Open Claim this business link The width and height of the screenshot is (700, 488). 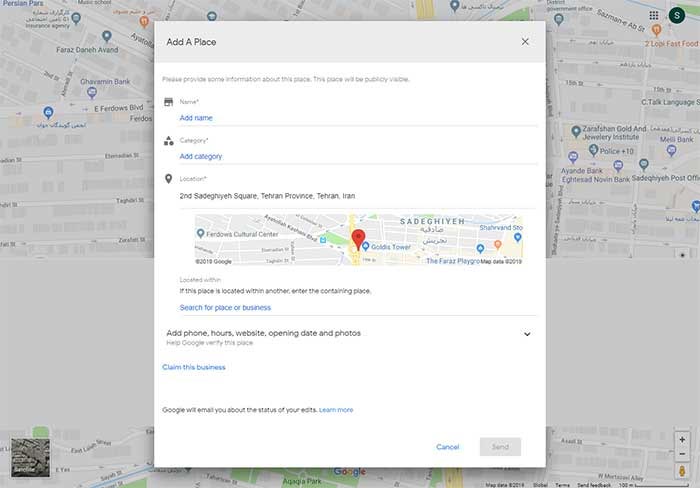click(194, 367)
